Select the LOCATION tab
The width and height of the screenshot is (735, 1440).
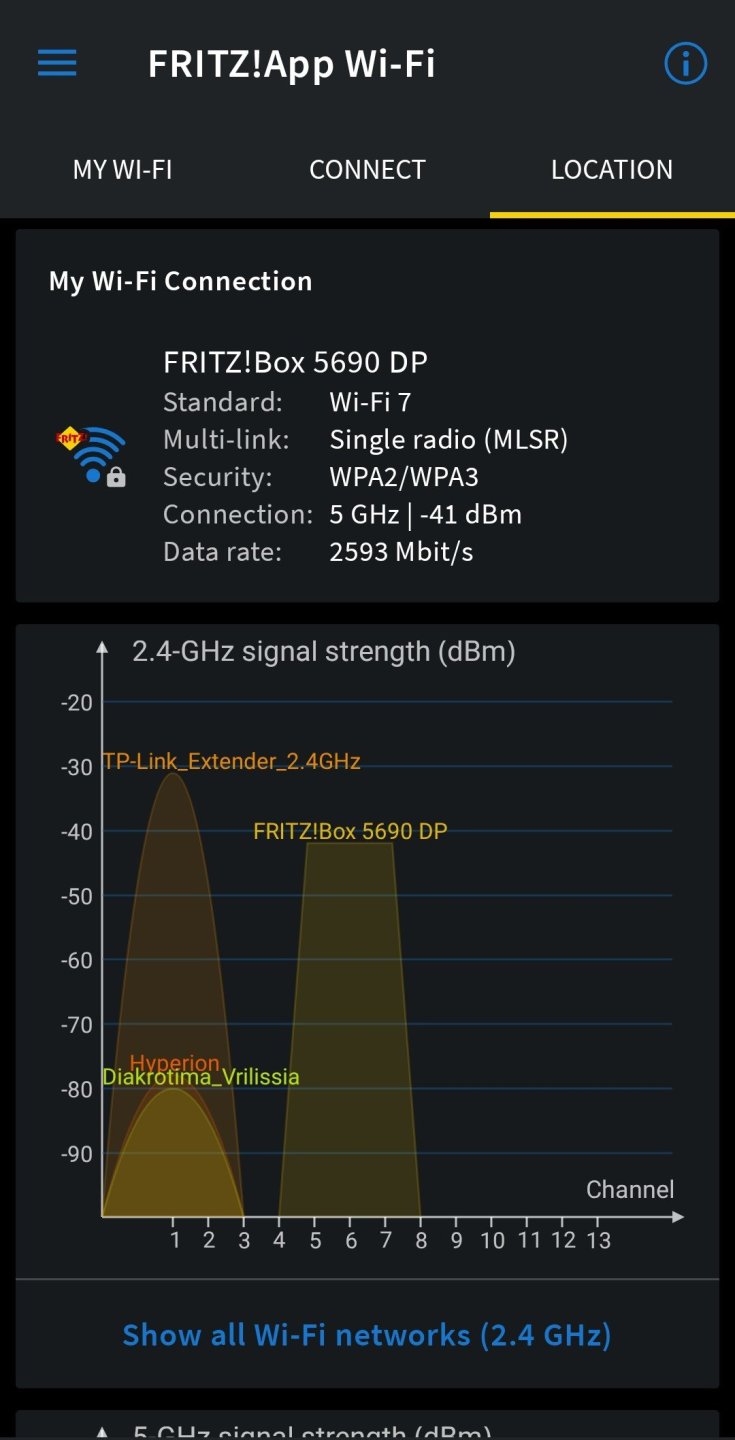point(612,170)
